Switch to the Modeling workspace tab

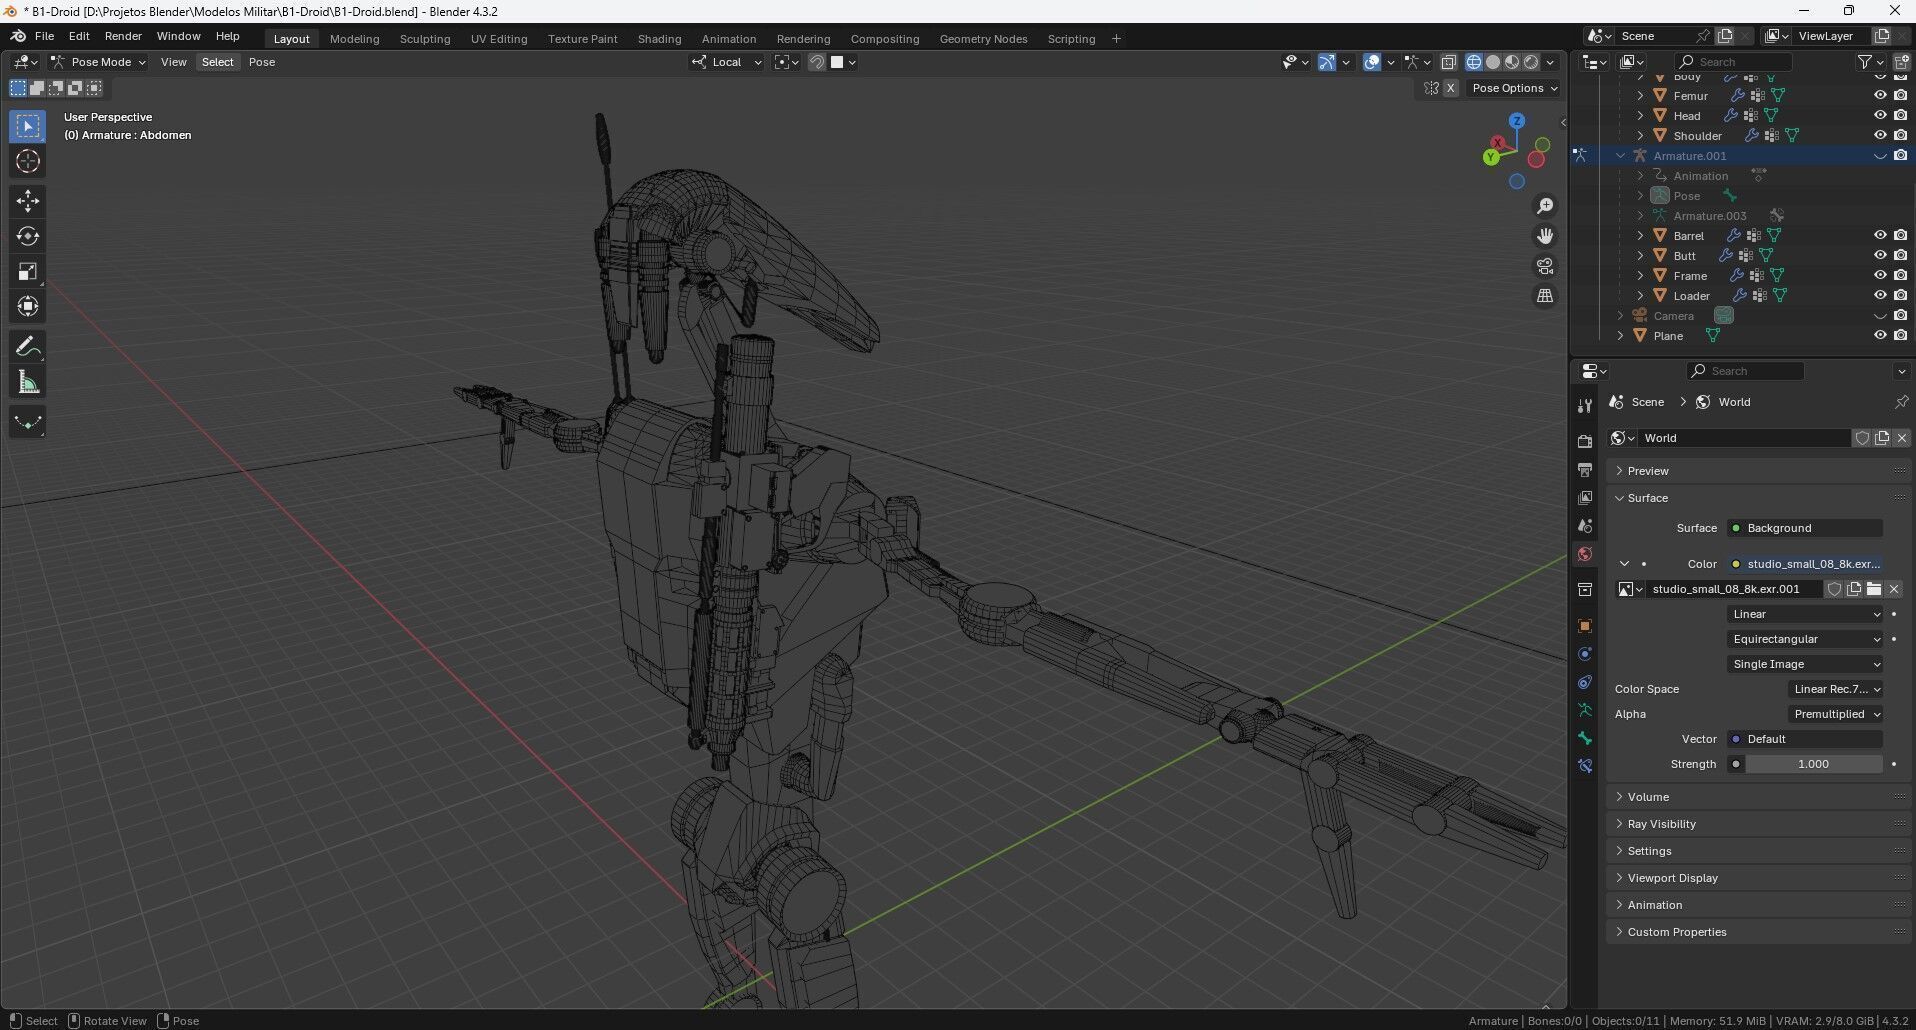click(x=354, y=39)
